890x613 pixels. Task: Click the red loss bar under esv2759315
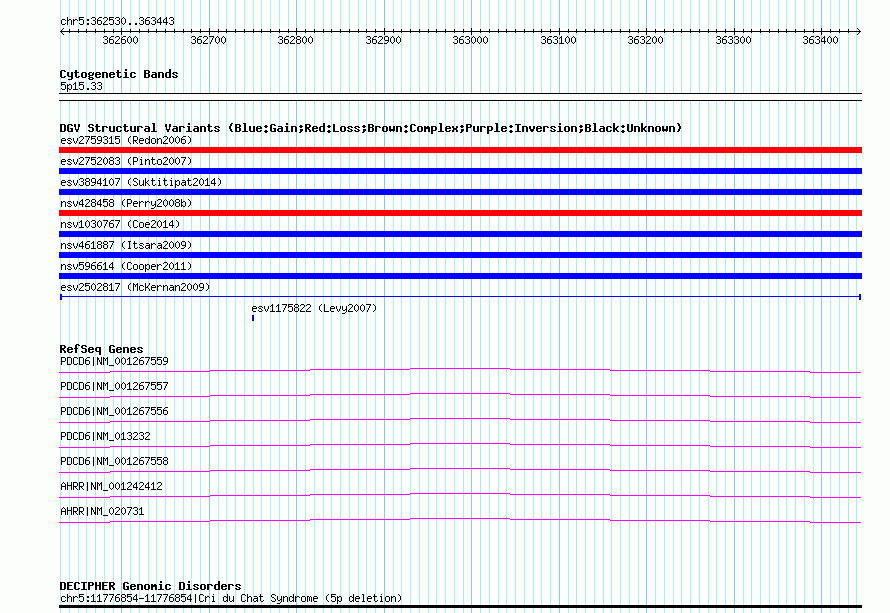point(460,150)
